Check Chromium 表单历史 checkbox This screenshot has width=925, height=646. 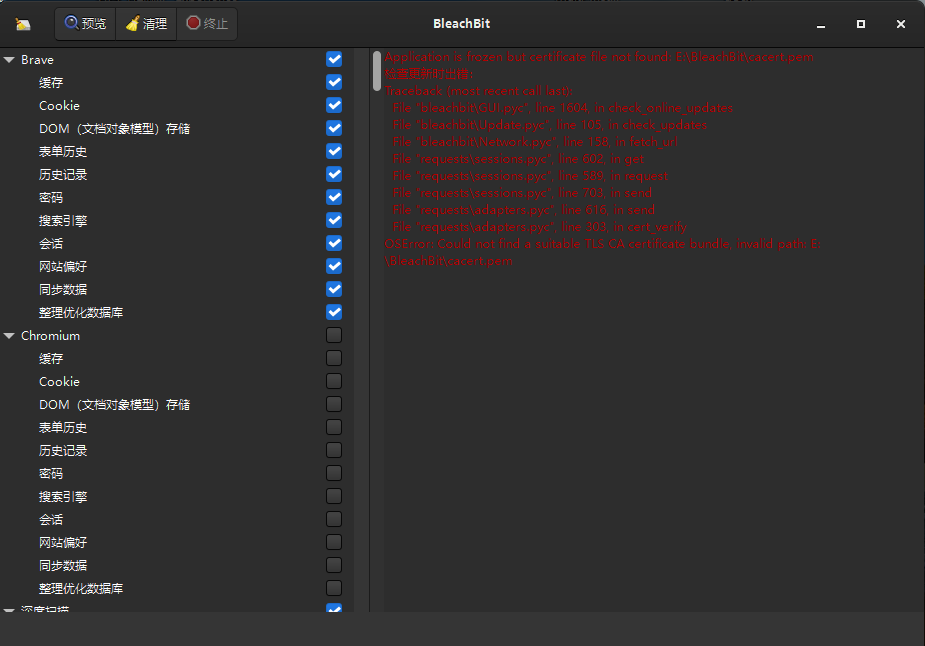[x=334, y=427]
